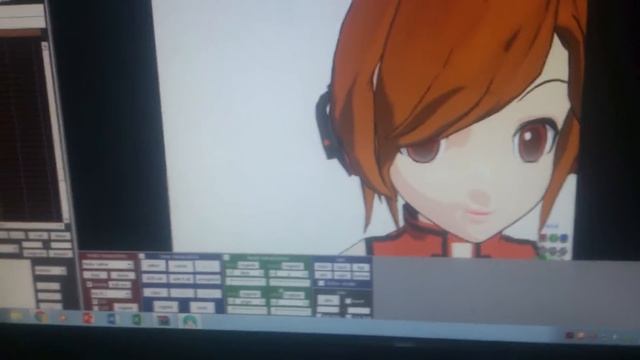
Task: Click the bottom-right button in the red model panel
Action: coord(125,307)
